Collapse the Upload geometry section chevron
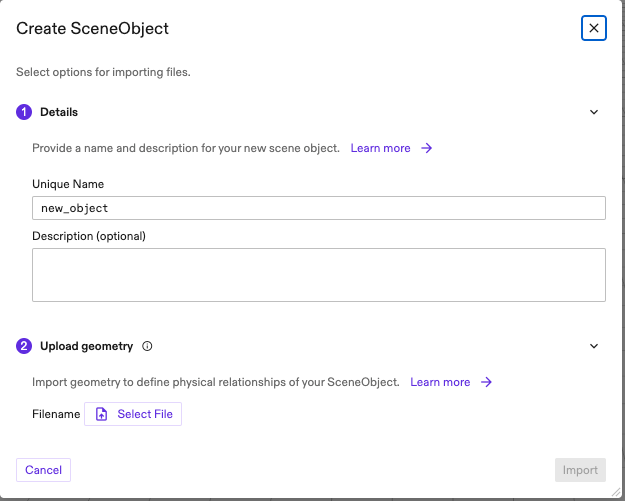625x501 pixels. [x=593, y=346]
